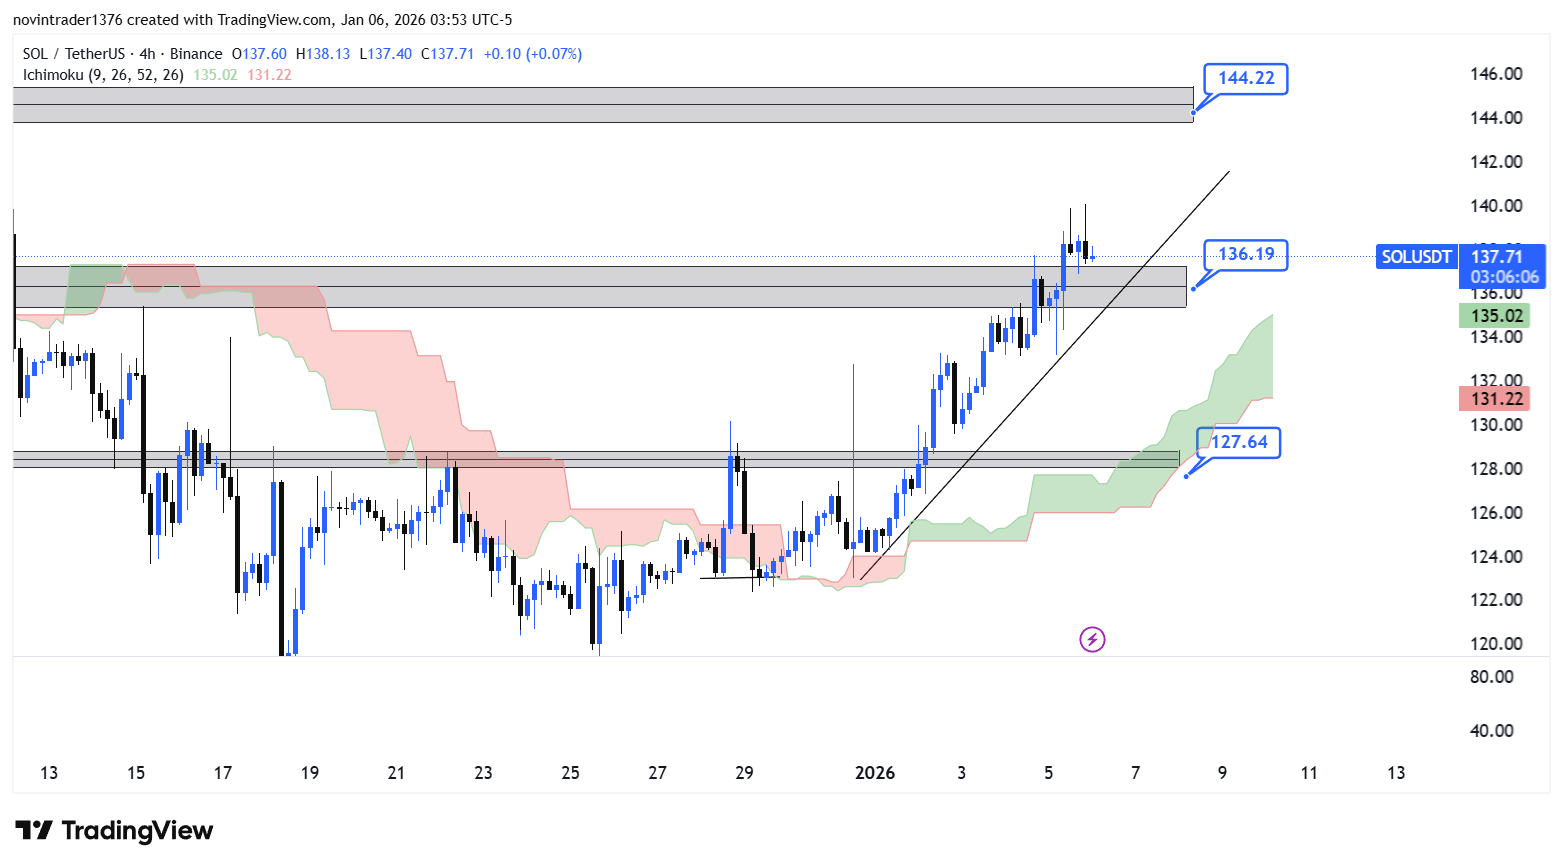Screen dimensions: 1563x868
Task: Click the green 135.02 Ichimoku price tag
Action: click(1496, 316)
